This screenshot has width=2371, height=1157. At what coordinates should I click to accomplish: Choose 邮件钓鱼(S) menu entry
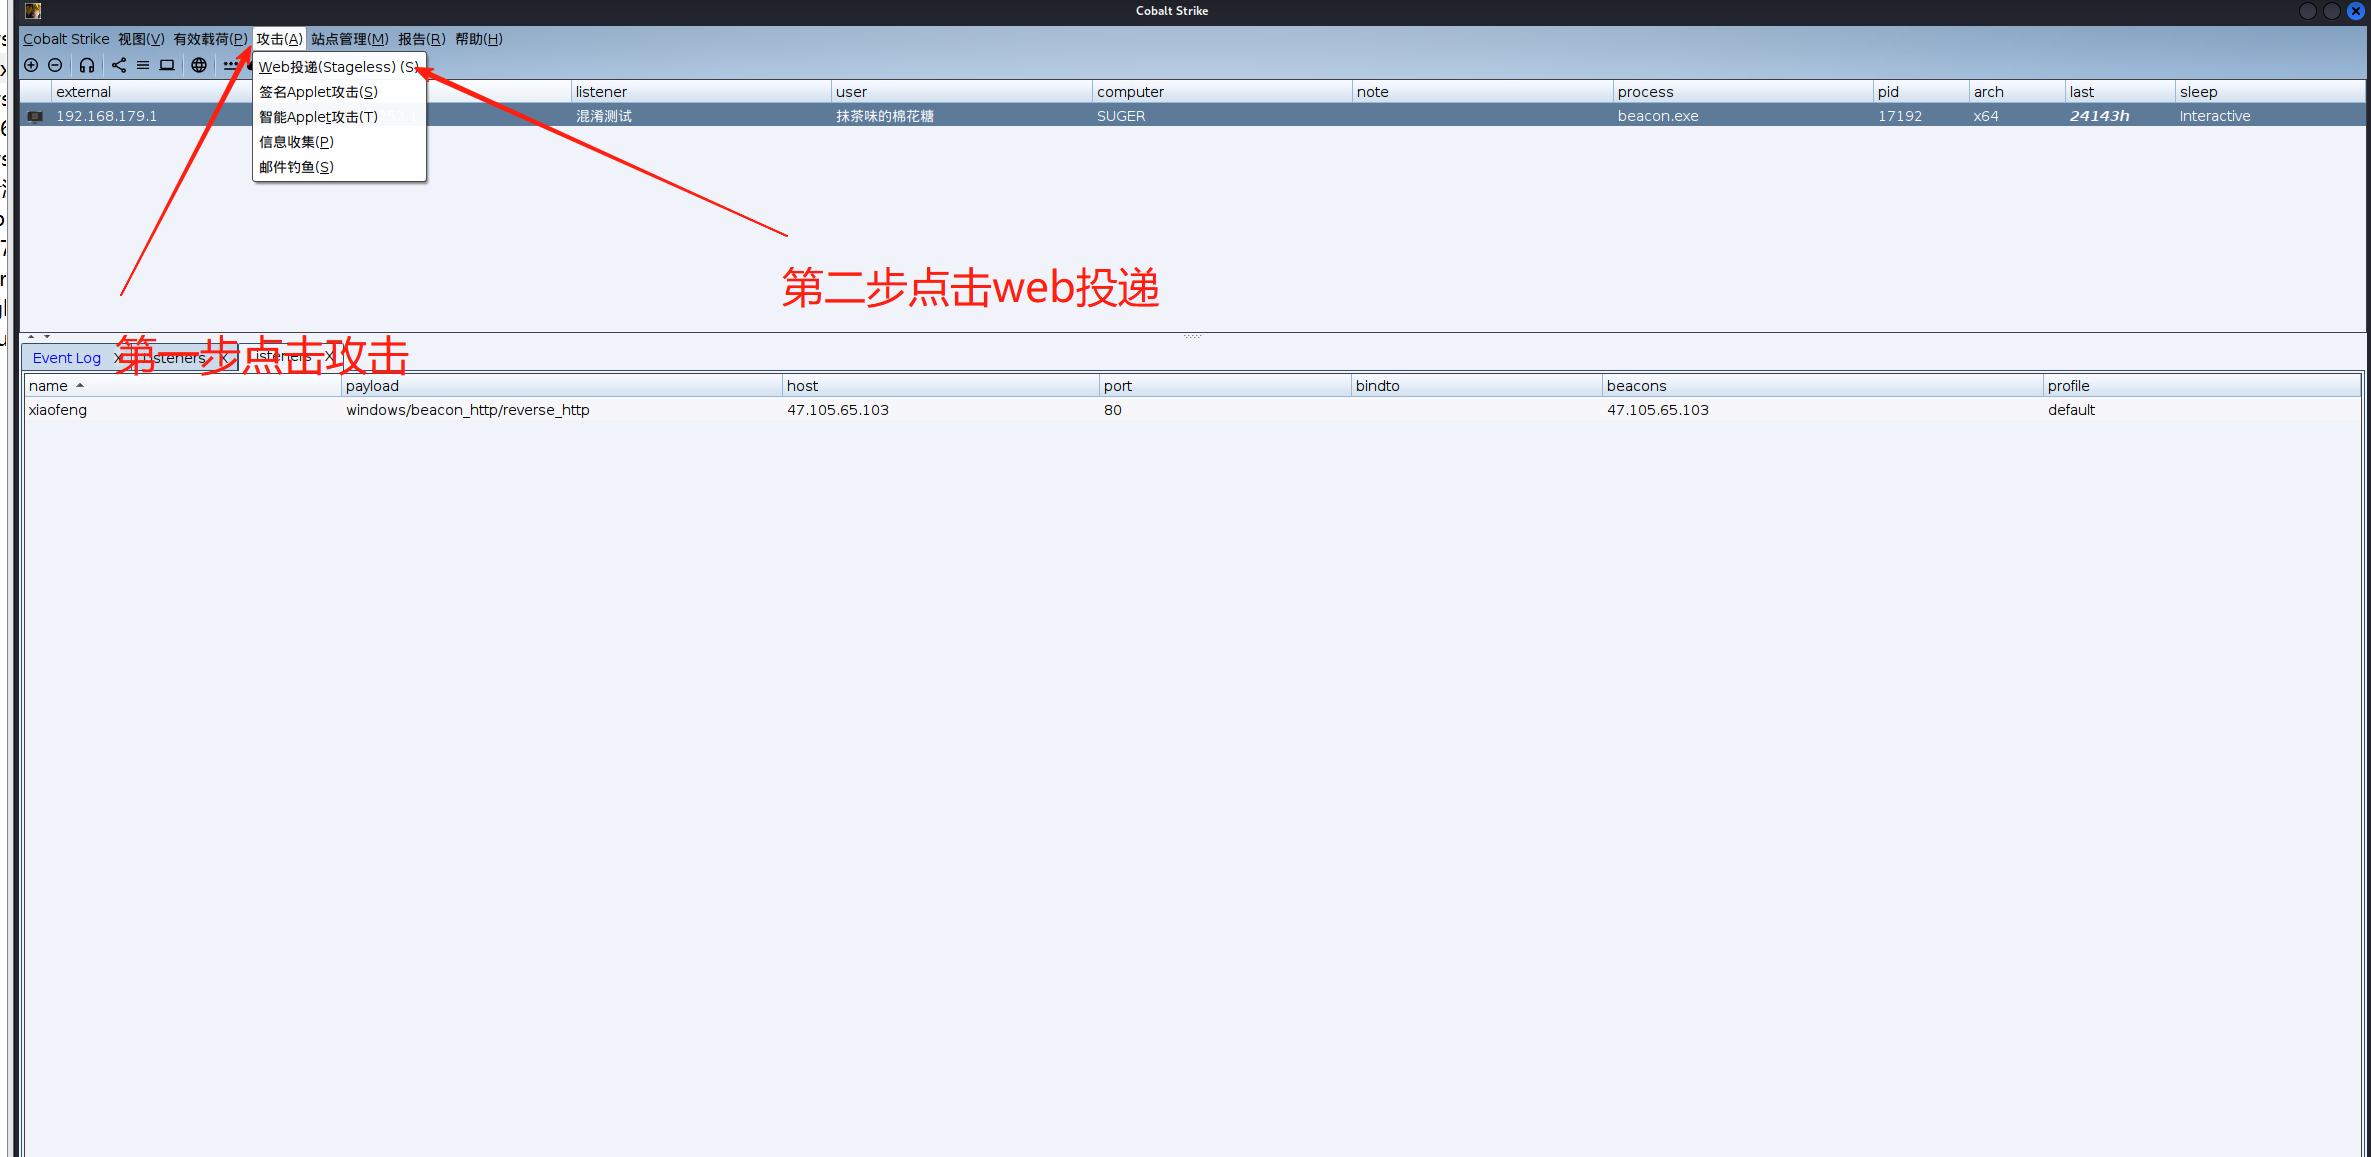tap(339, 167)
